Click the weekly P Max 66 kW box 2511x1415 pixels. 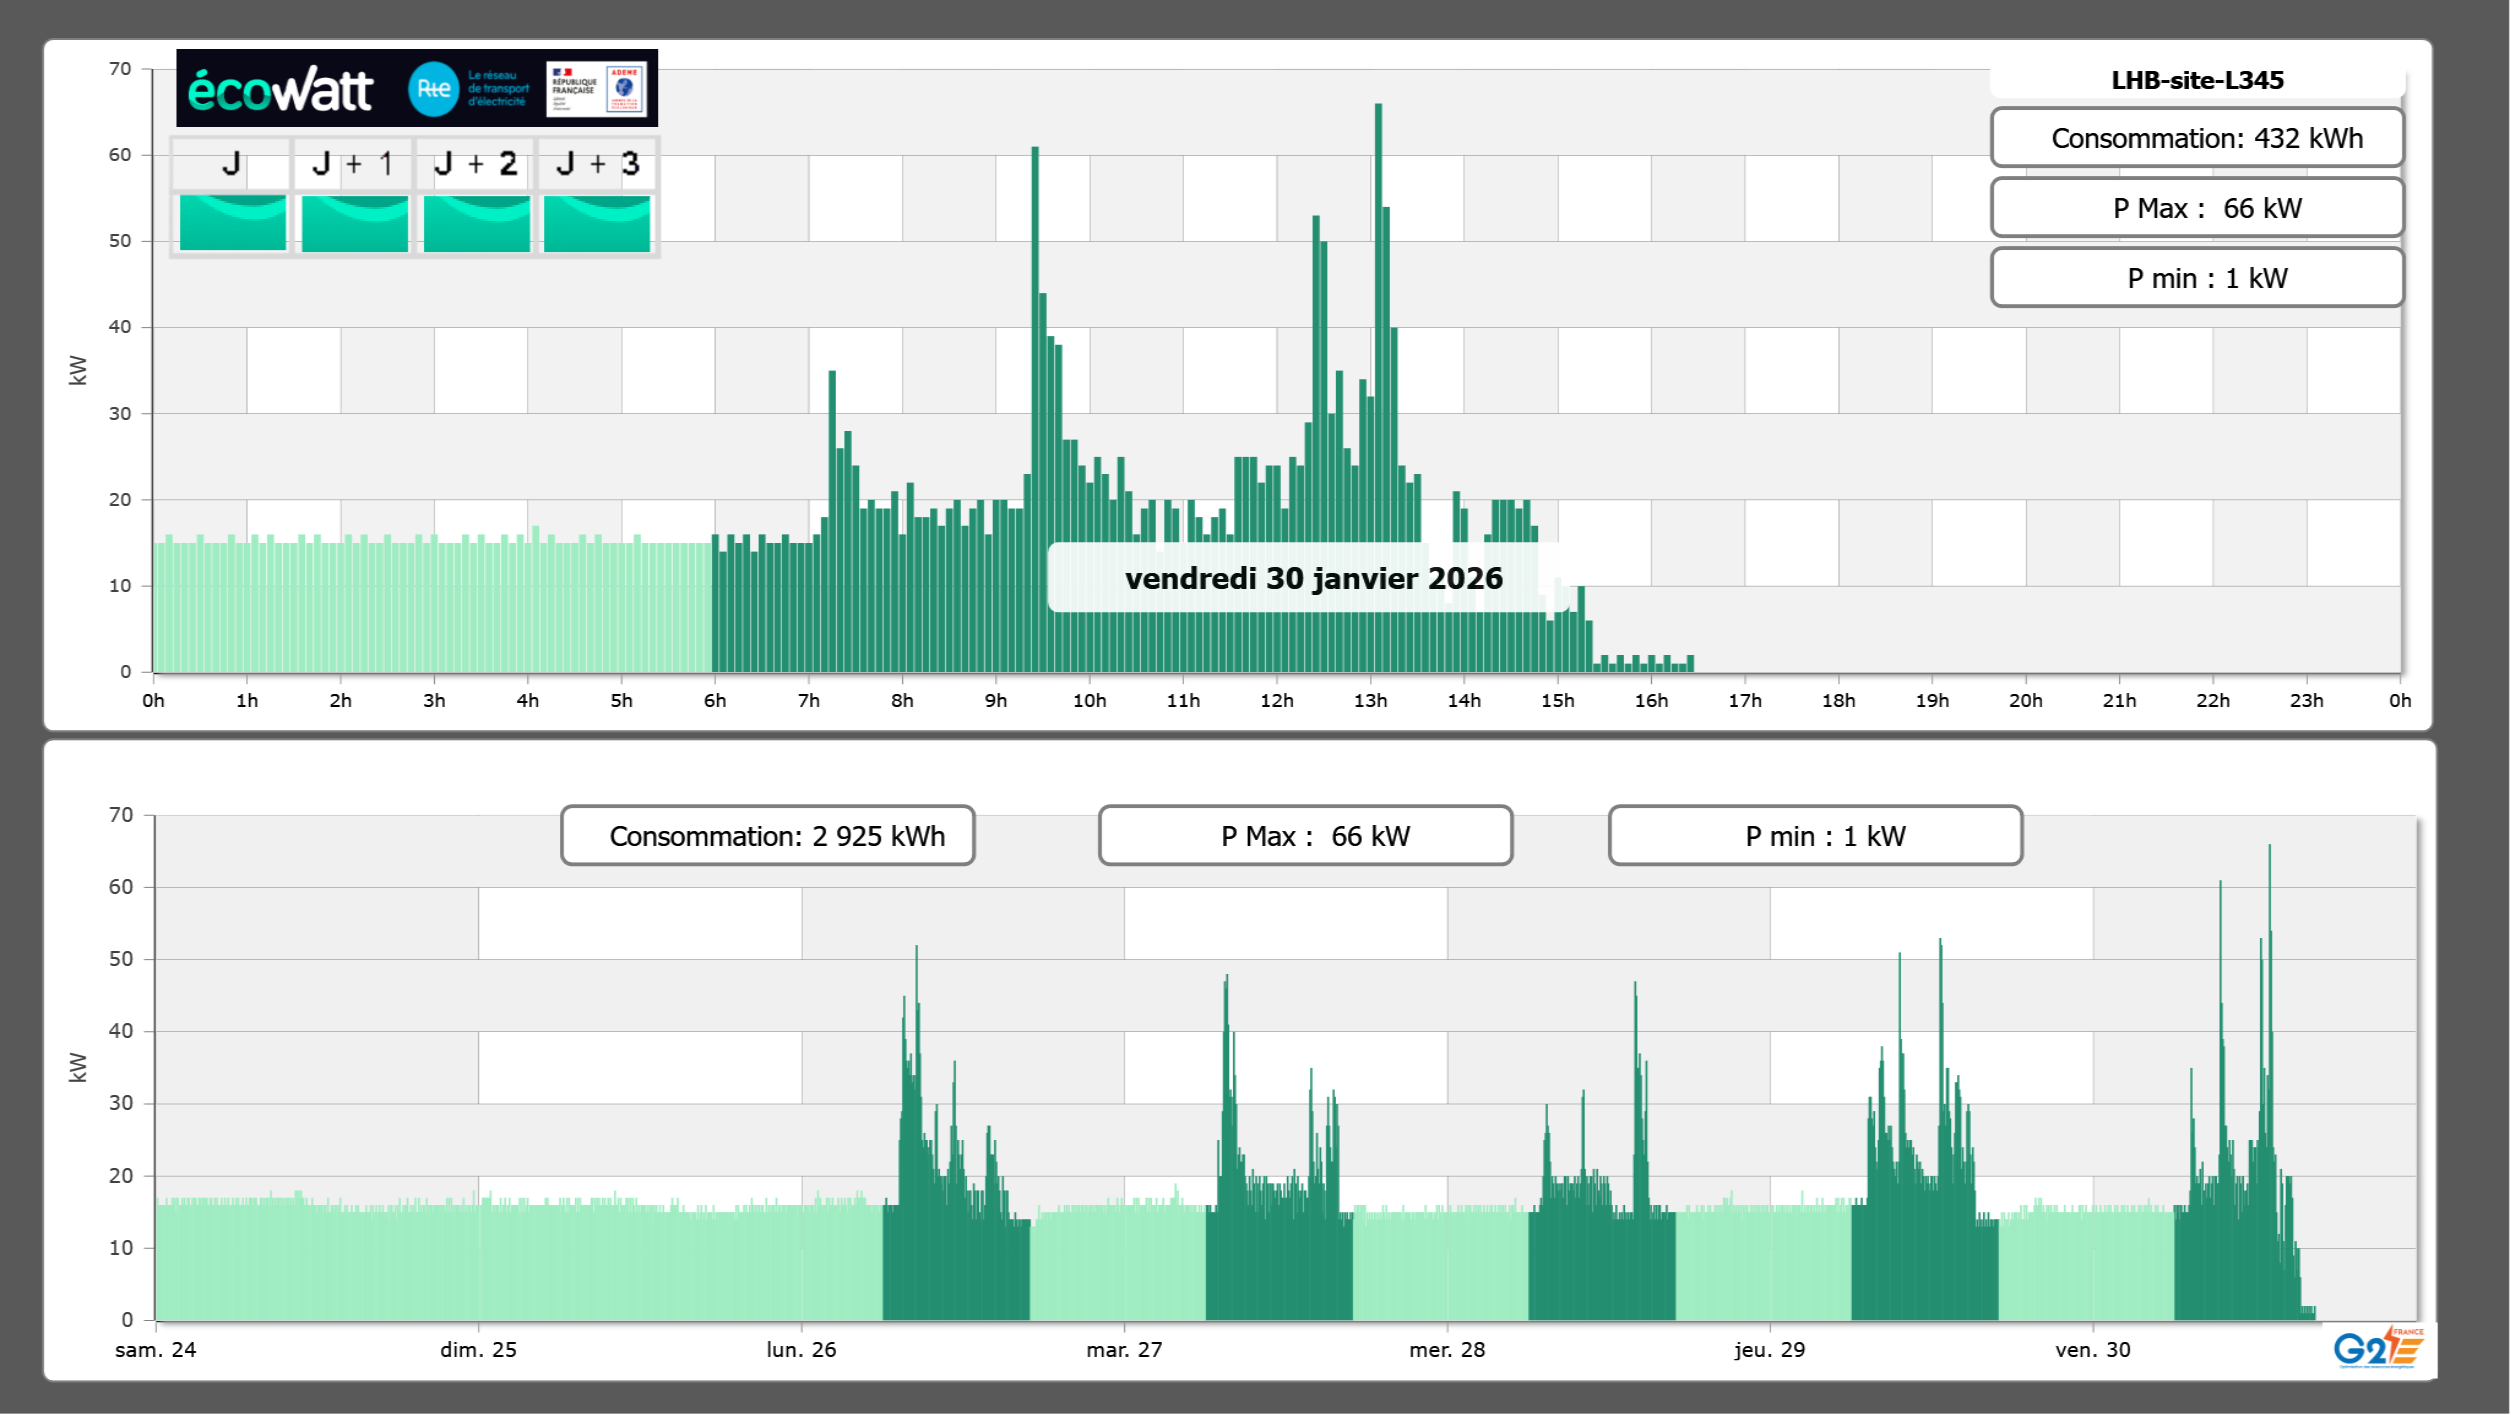pos(1304,836)
